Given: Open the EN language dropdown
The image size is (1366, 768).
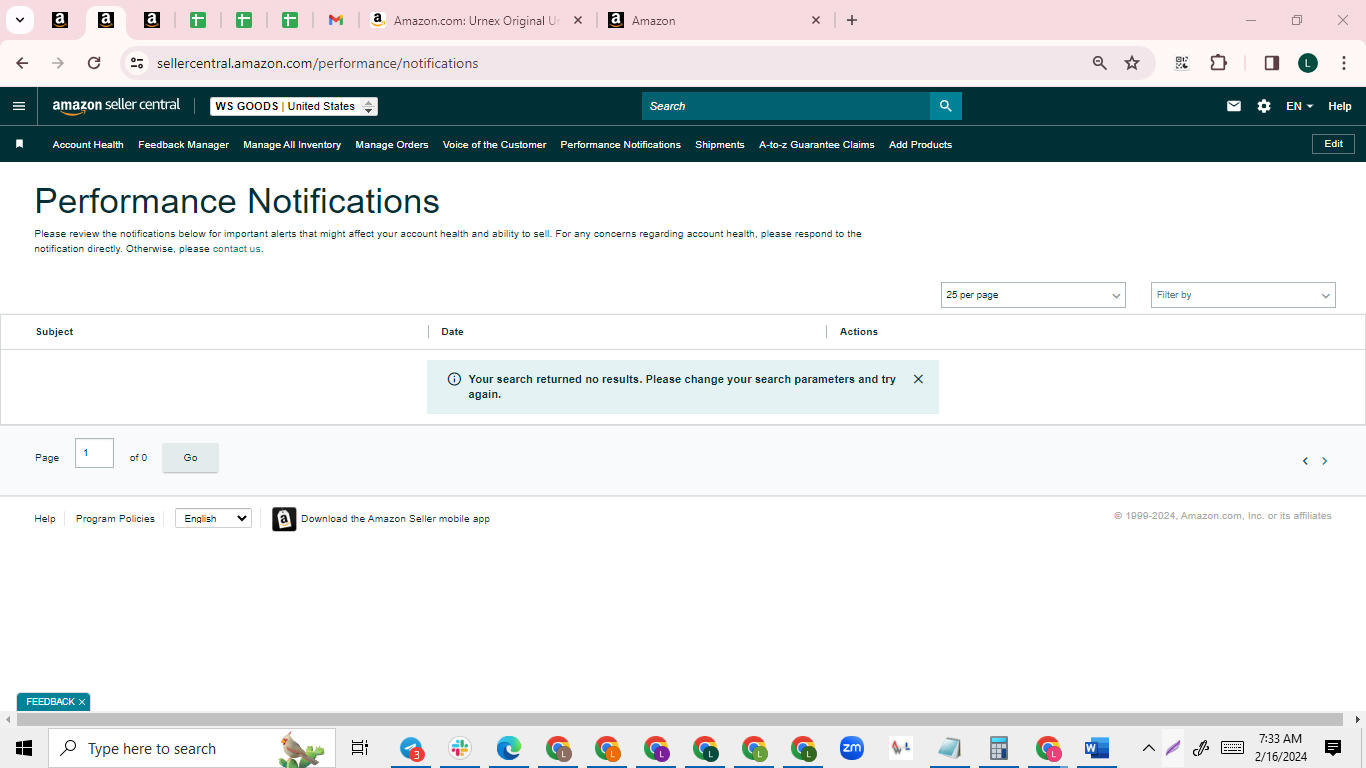Looking at the screenshot, I should [x=1299, y=106].
